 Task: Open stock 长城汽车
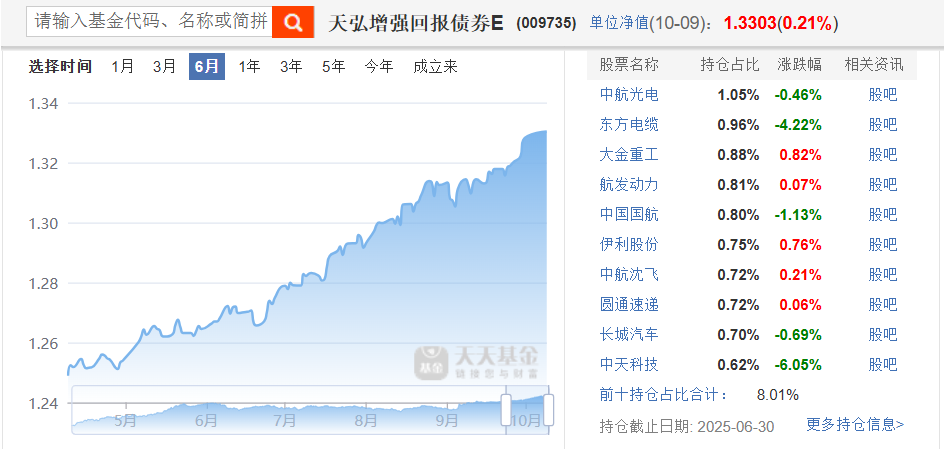629,334
